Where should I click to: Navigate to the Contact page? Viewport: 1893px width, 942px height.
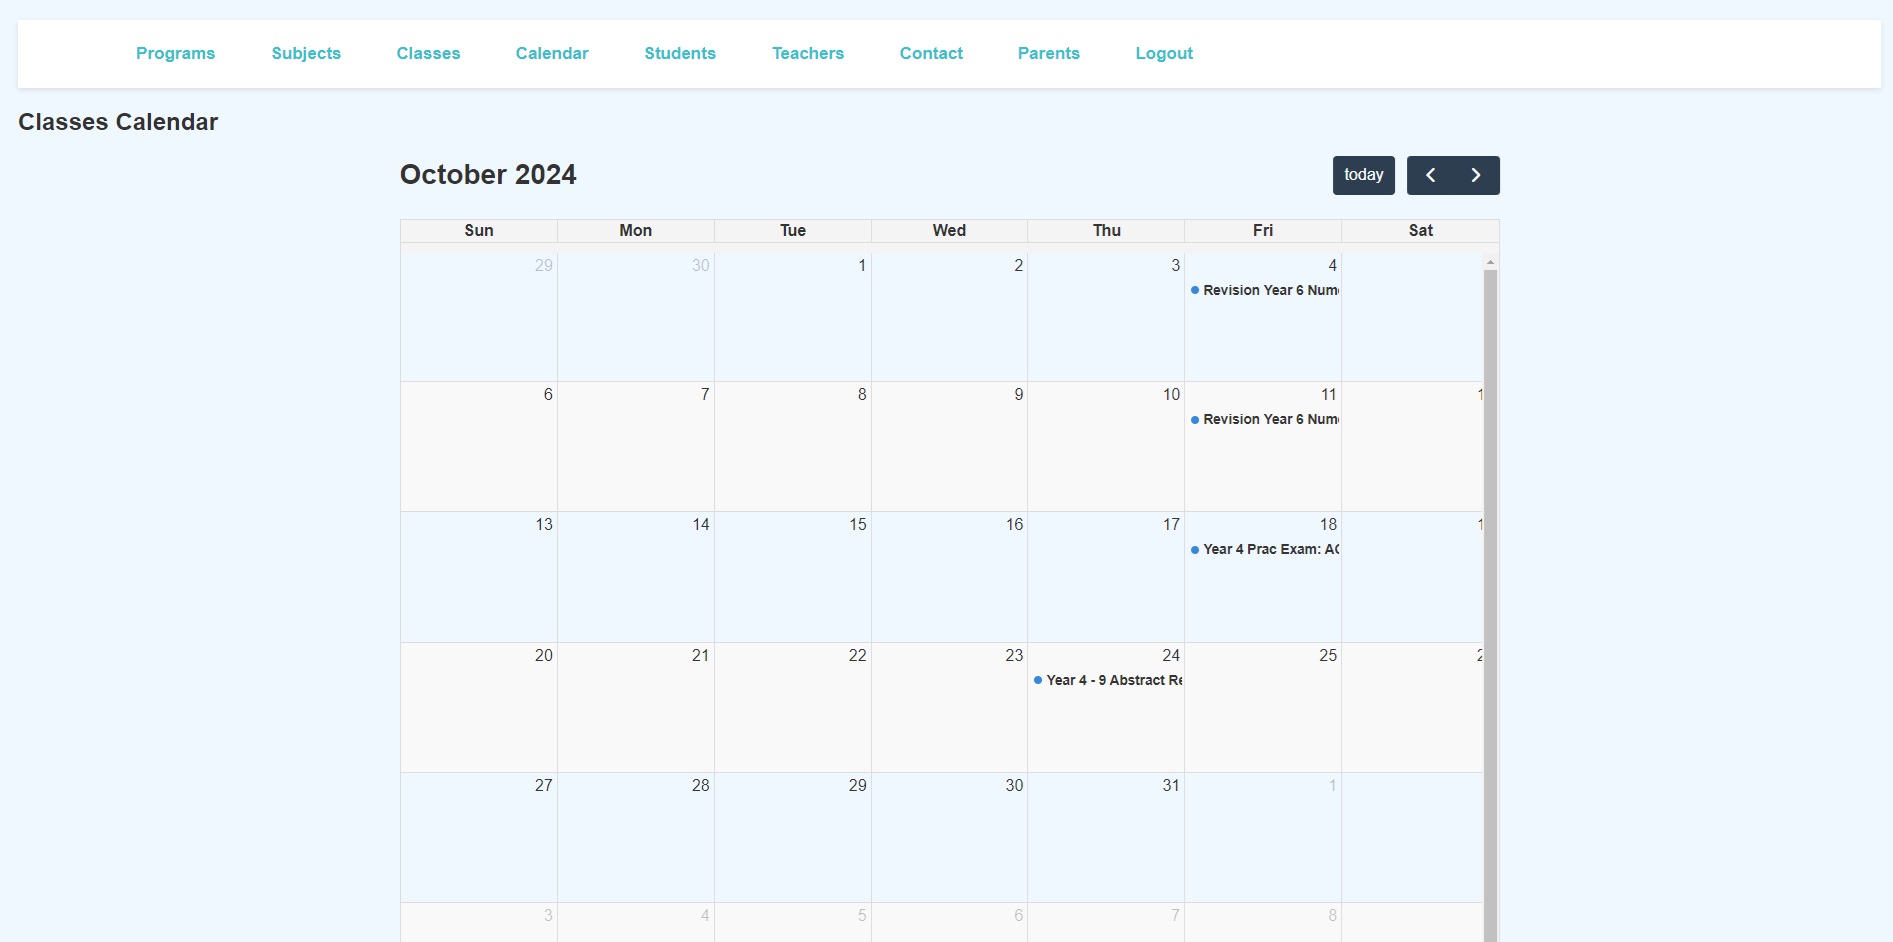[930, 53]
